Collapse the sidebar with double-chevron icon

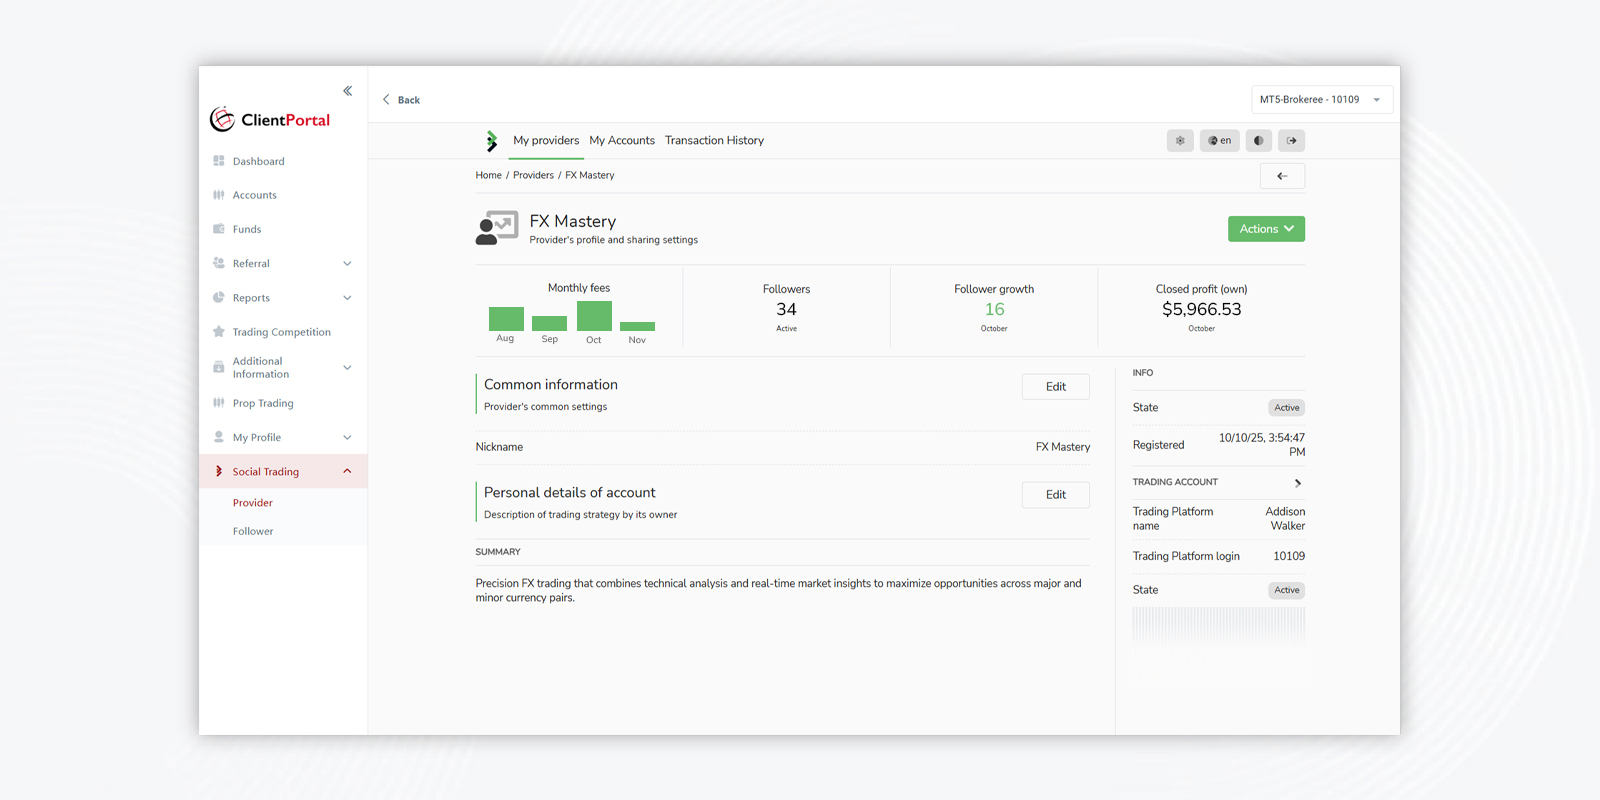click(347, 91)
